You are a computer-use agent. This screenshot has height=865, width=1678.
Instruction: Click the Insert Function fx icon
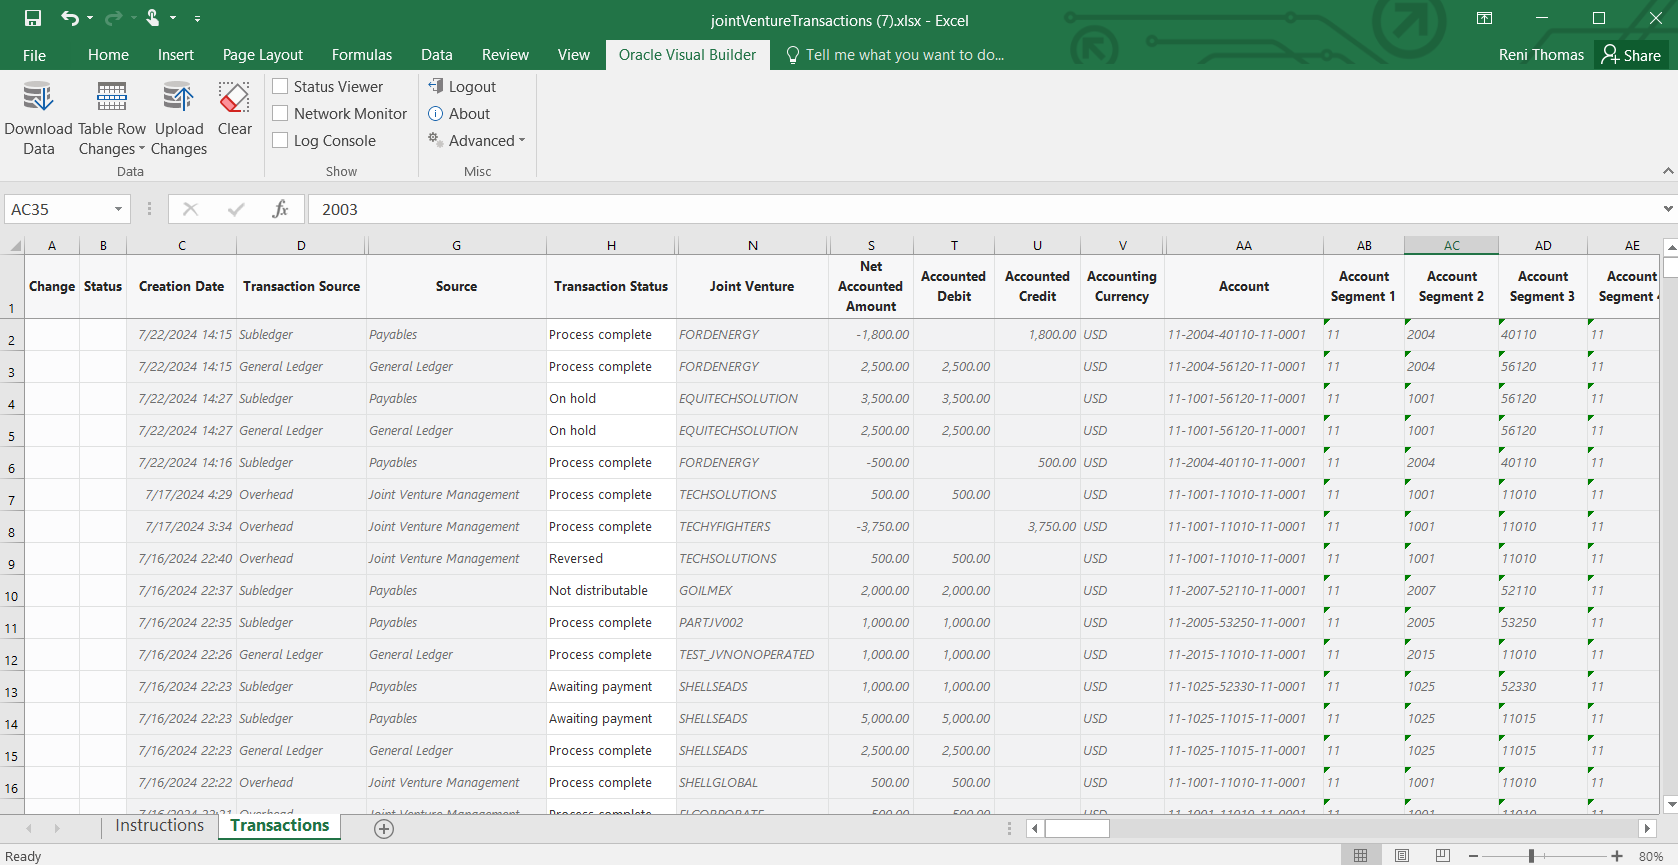281,209
